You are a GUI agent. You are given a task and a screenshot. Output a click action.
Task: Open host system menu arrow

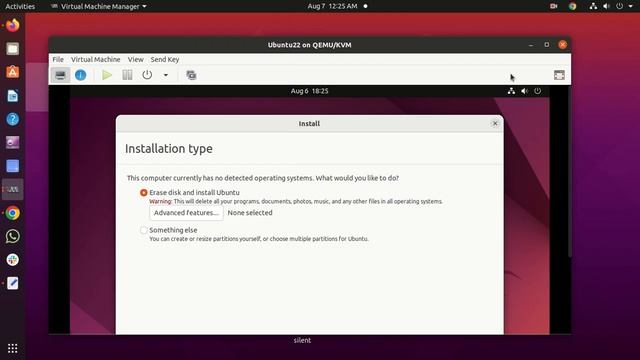coord(630,6)
